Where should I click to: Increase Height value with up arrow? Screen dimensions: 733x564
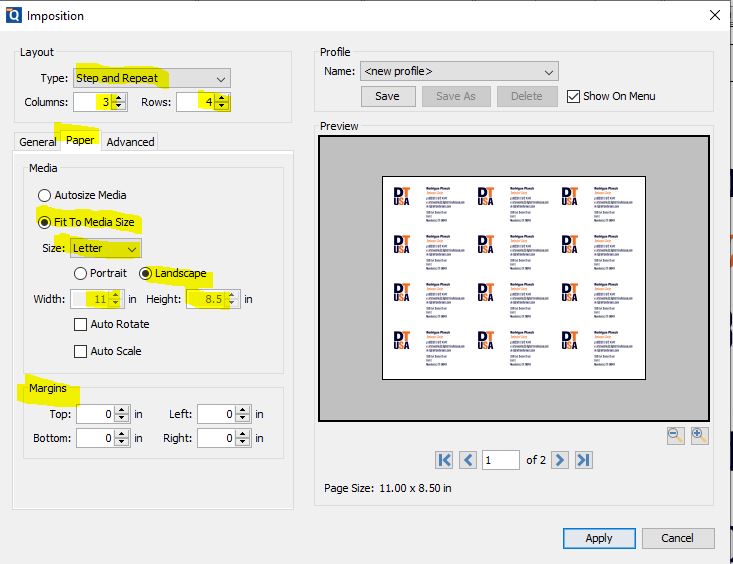tap(232, 295)
